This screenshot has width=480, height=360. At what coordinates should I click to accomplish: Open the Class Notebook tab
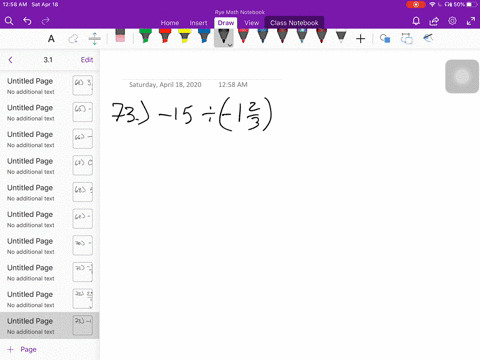coord(294,23)
